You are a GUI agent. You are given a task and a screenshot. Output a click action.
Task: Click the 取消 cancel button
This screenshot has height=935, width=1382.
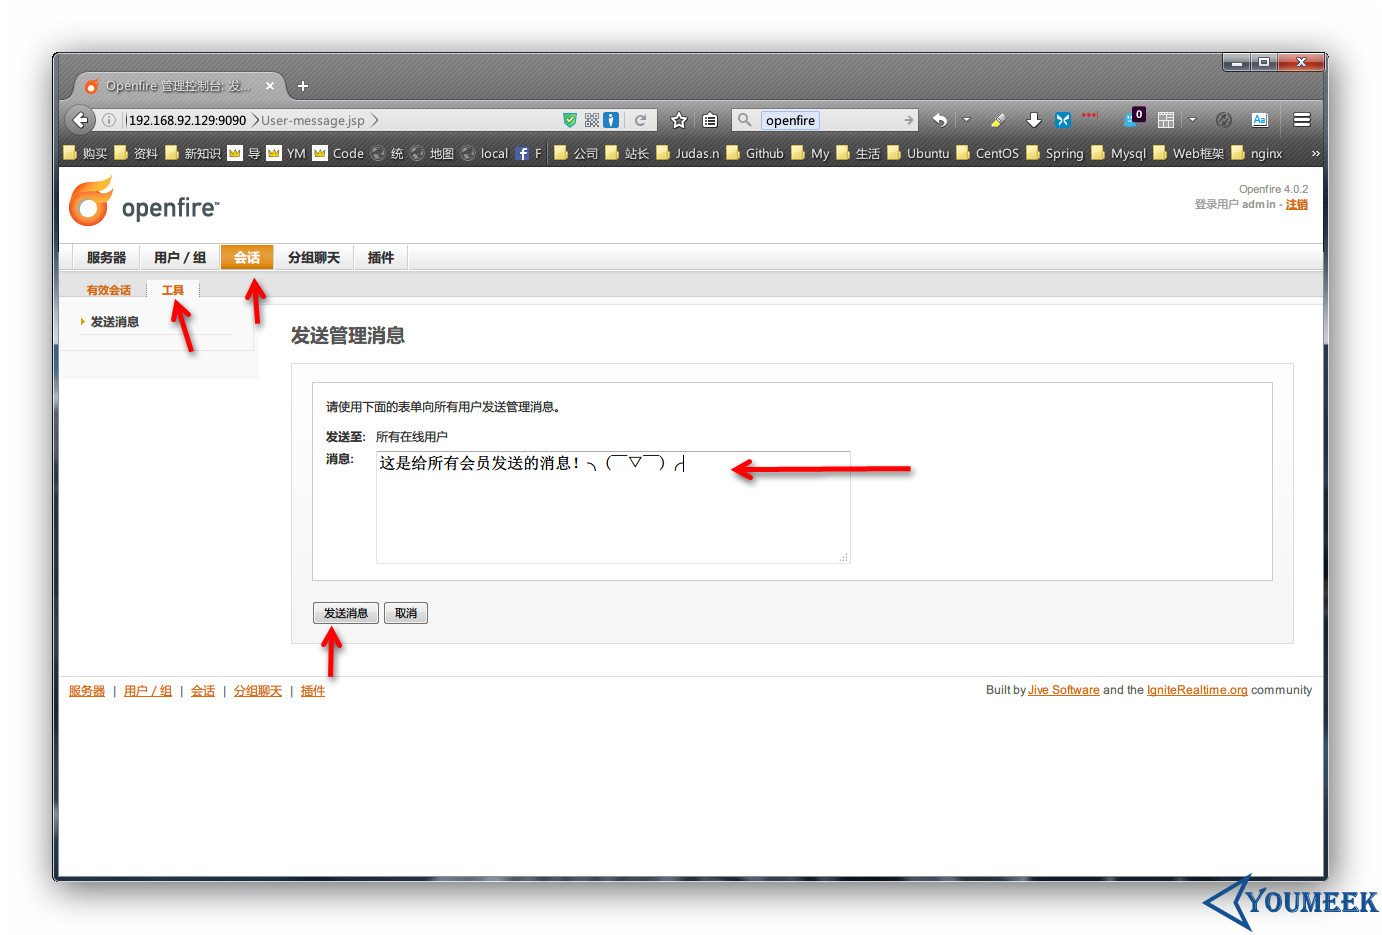406,613
